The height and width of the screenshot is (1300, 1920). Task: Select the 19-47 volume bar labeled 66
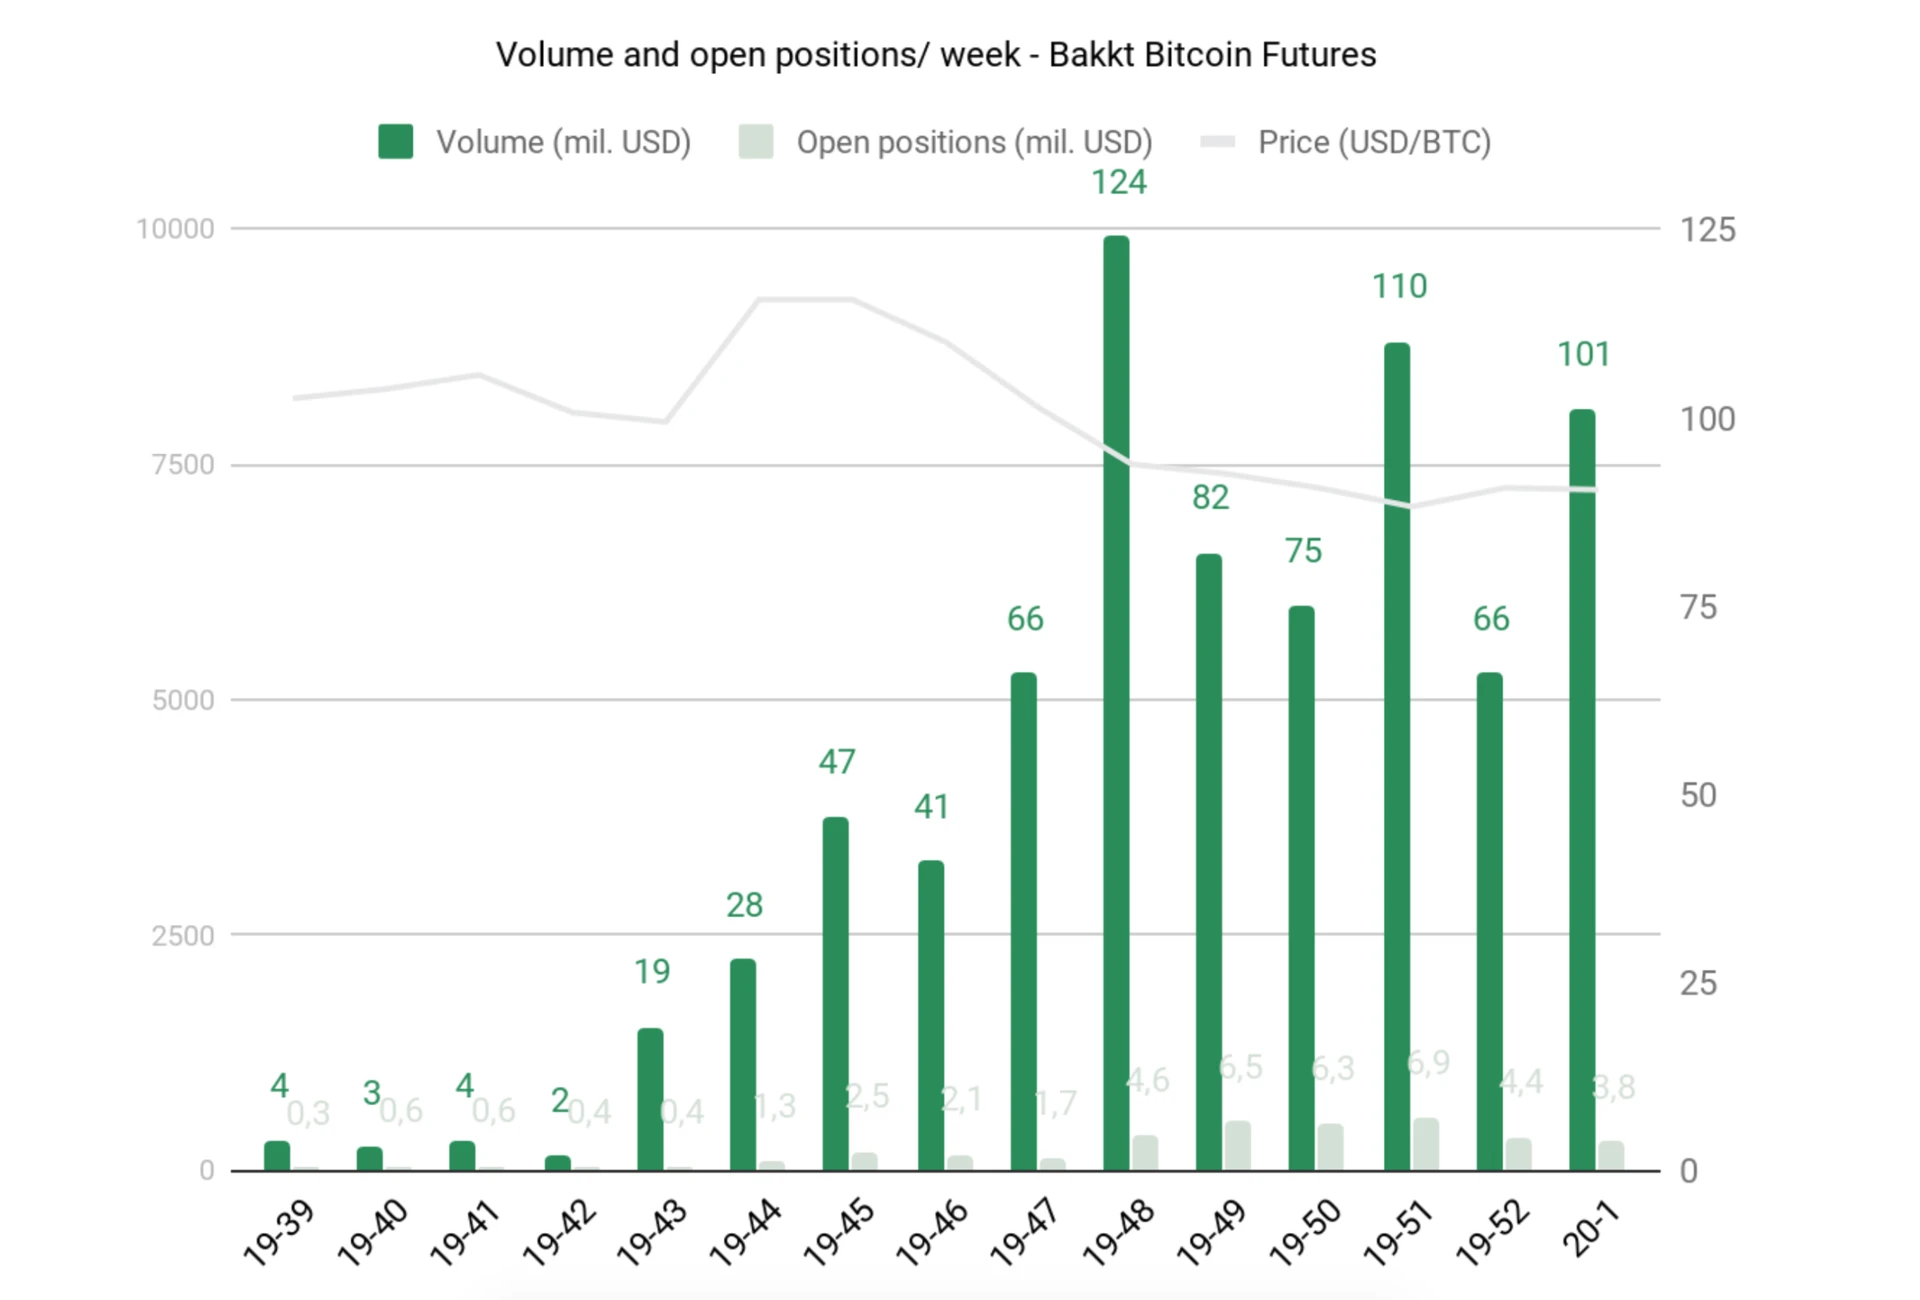pos(1023,921)
